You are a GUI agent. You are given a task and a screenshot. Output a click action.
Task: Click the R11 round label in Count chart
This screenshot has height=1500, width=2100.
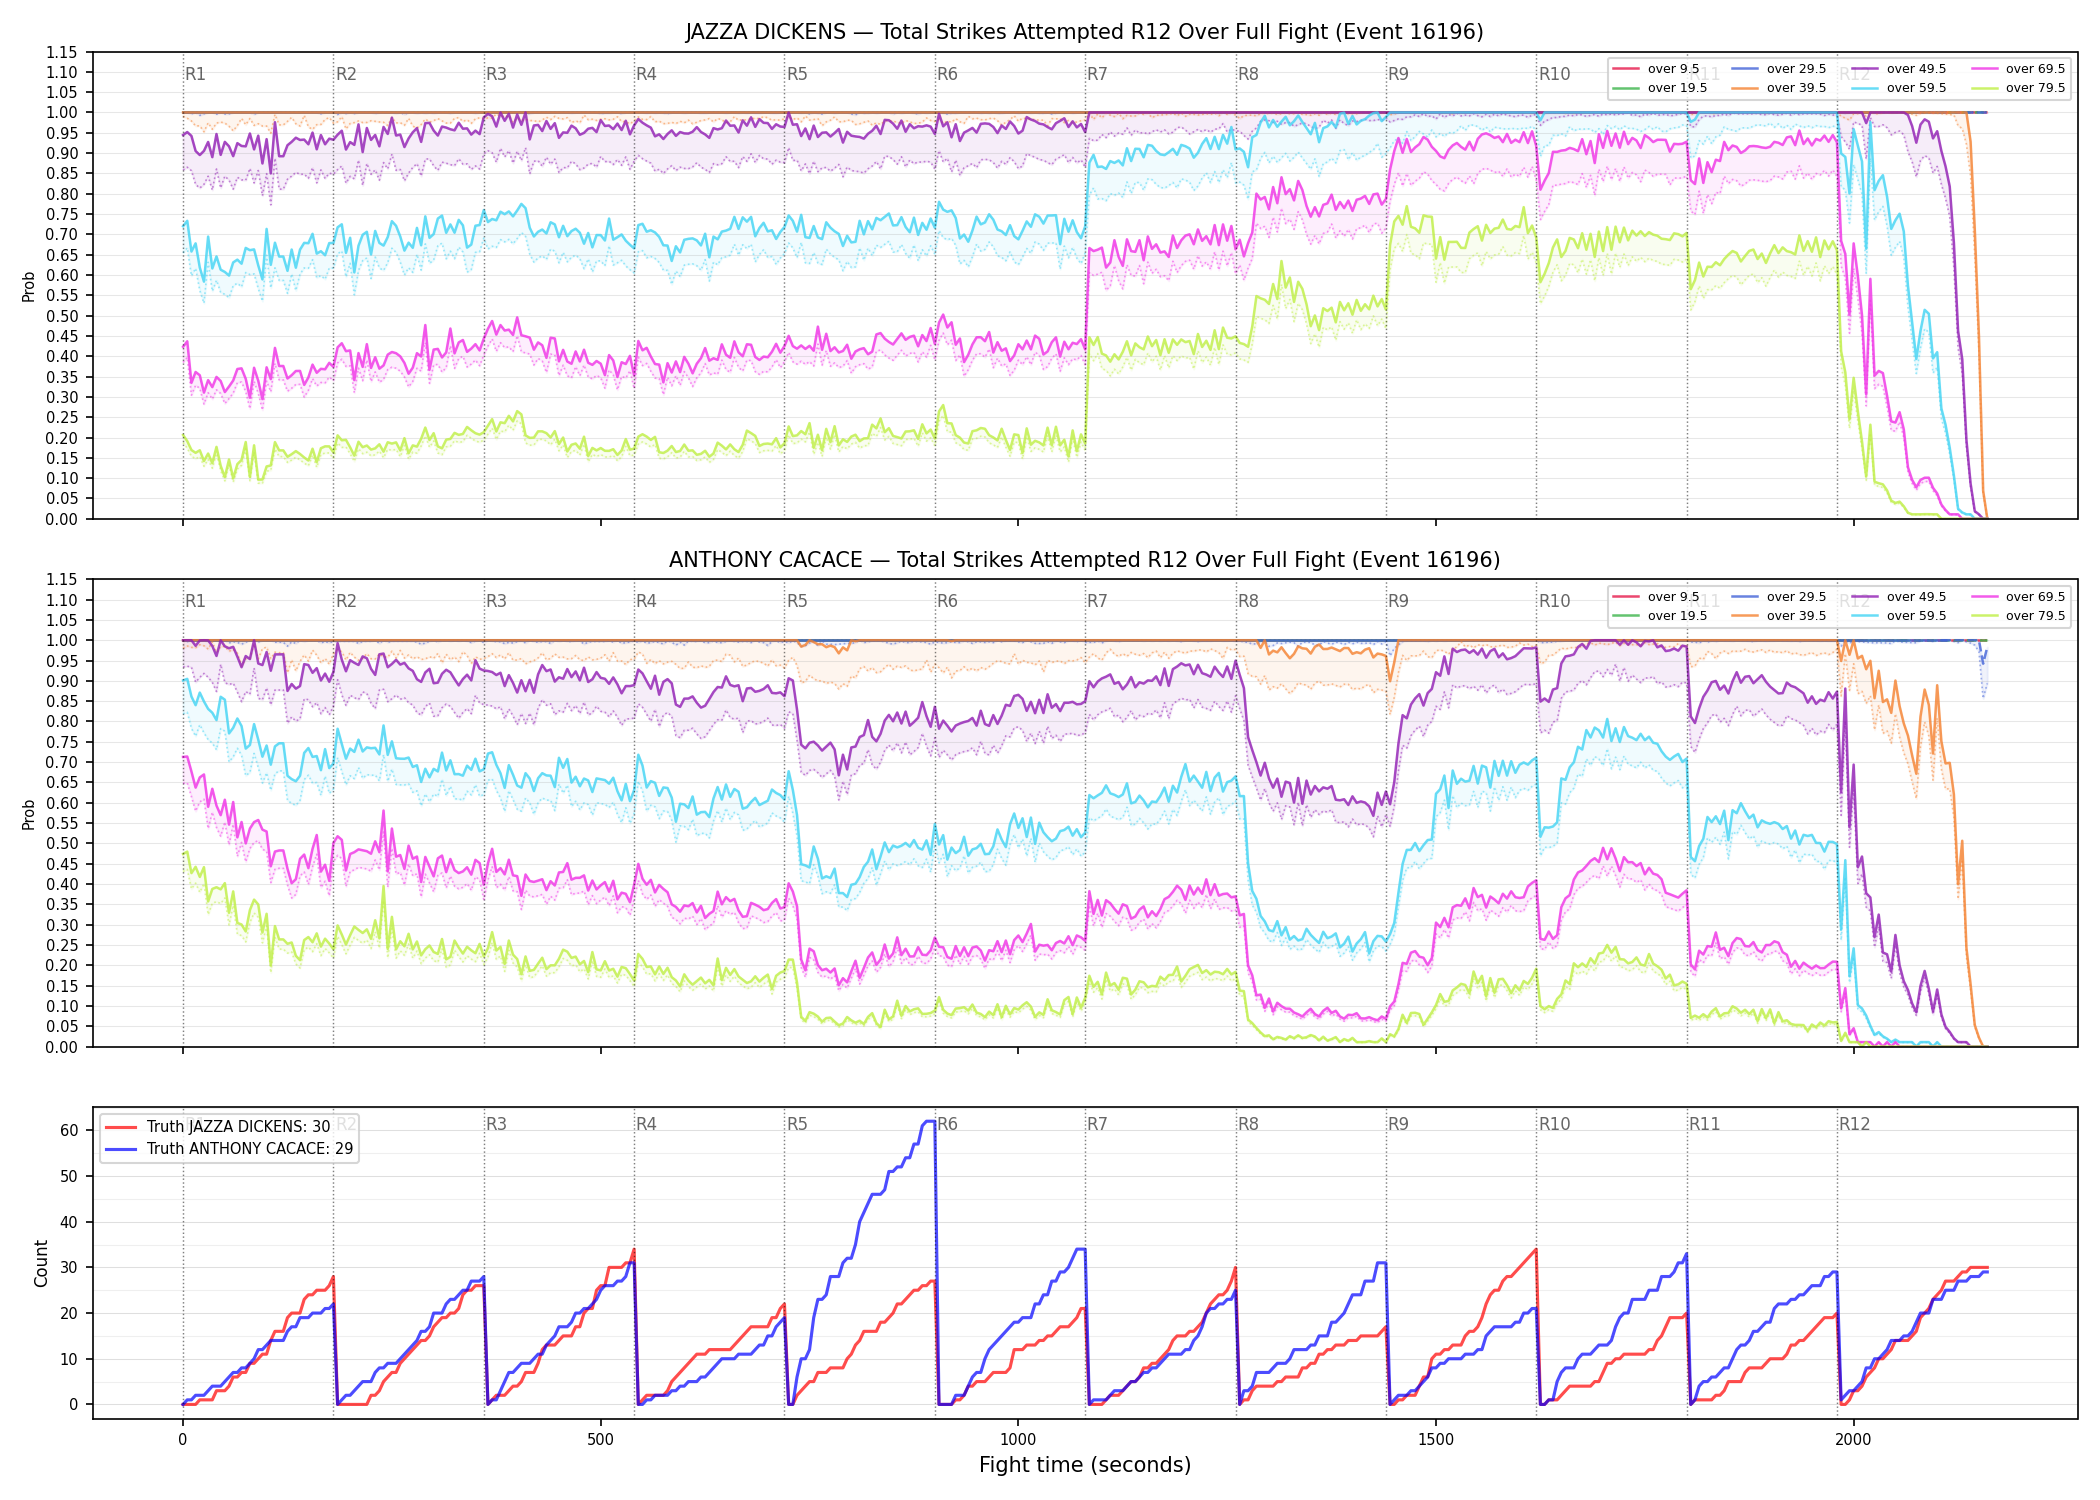pos(1705,1124)
